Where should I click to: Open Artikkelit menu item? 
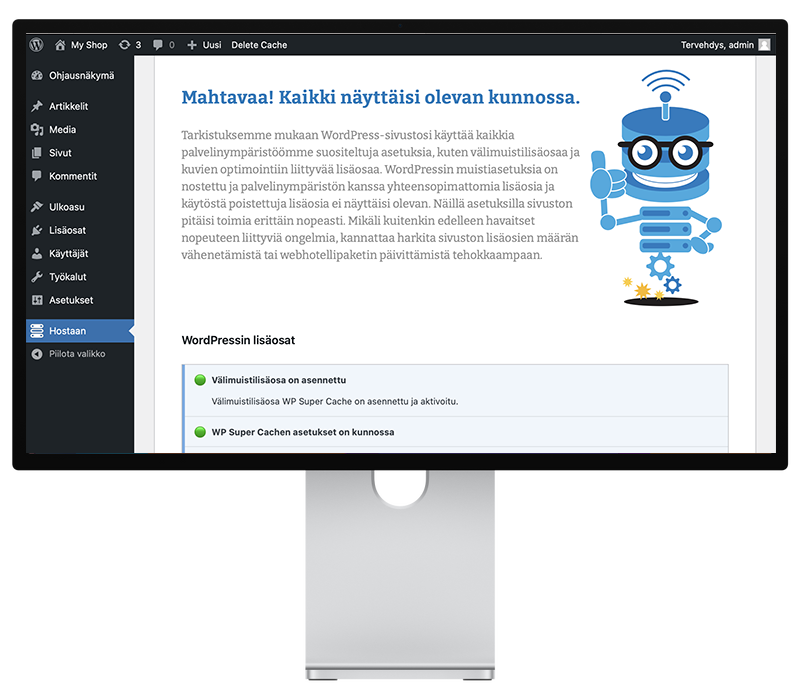(x=68, y=106)
